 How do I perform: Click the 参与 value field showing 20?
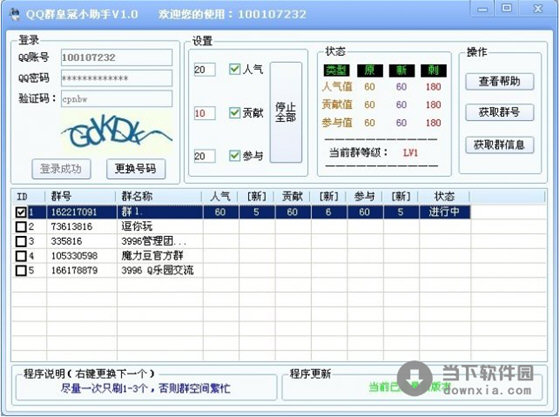click(x=205, y=156)
